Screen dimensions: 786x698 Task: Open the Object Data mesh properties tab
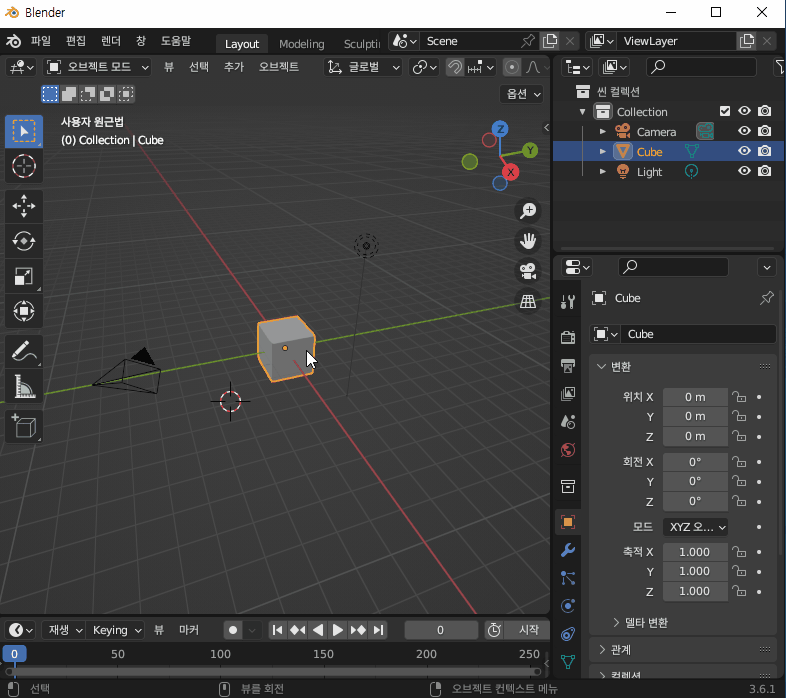(x=568, y=662)
